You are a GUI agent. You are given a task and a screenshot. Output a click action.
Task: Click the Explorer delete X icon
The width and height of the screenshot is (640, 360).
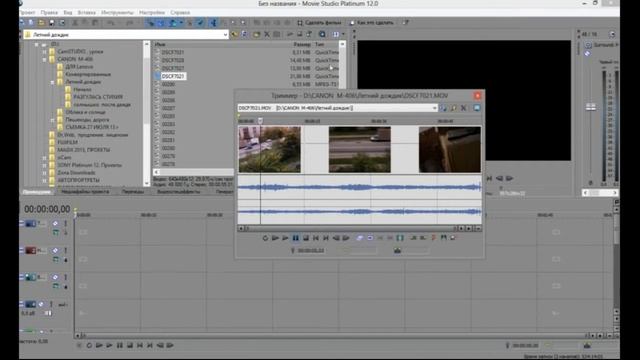click(267, 35)
